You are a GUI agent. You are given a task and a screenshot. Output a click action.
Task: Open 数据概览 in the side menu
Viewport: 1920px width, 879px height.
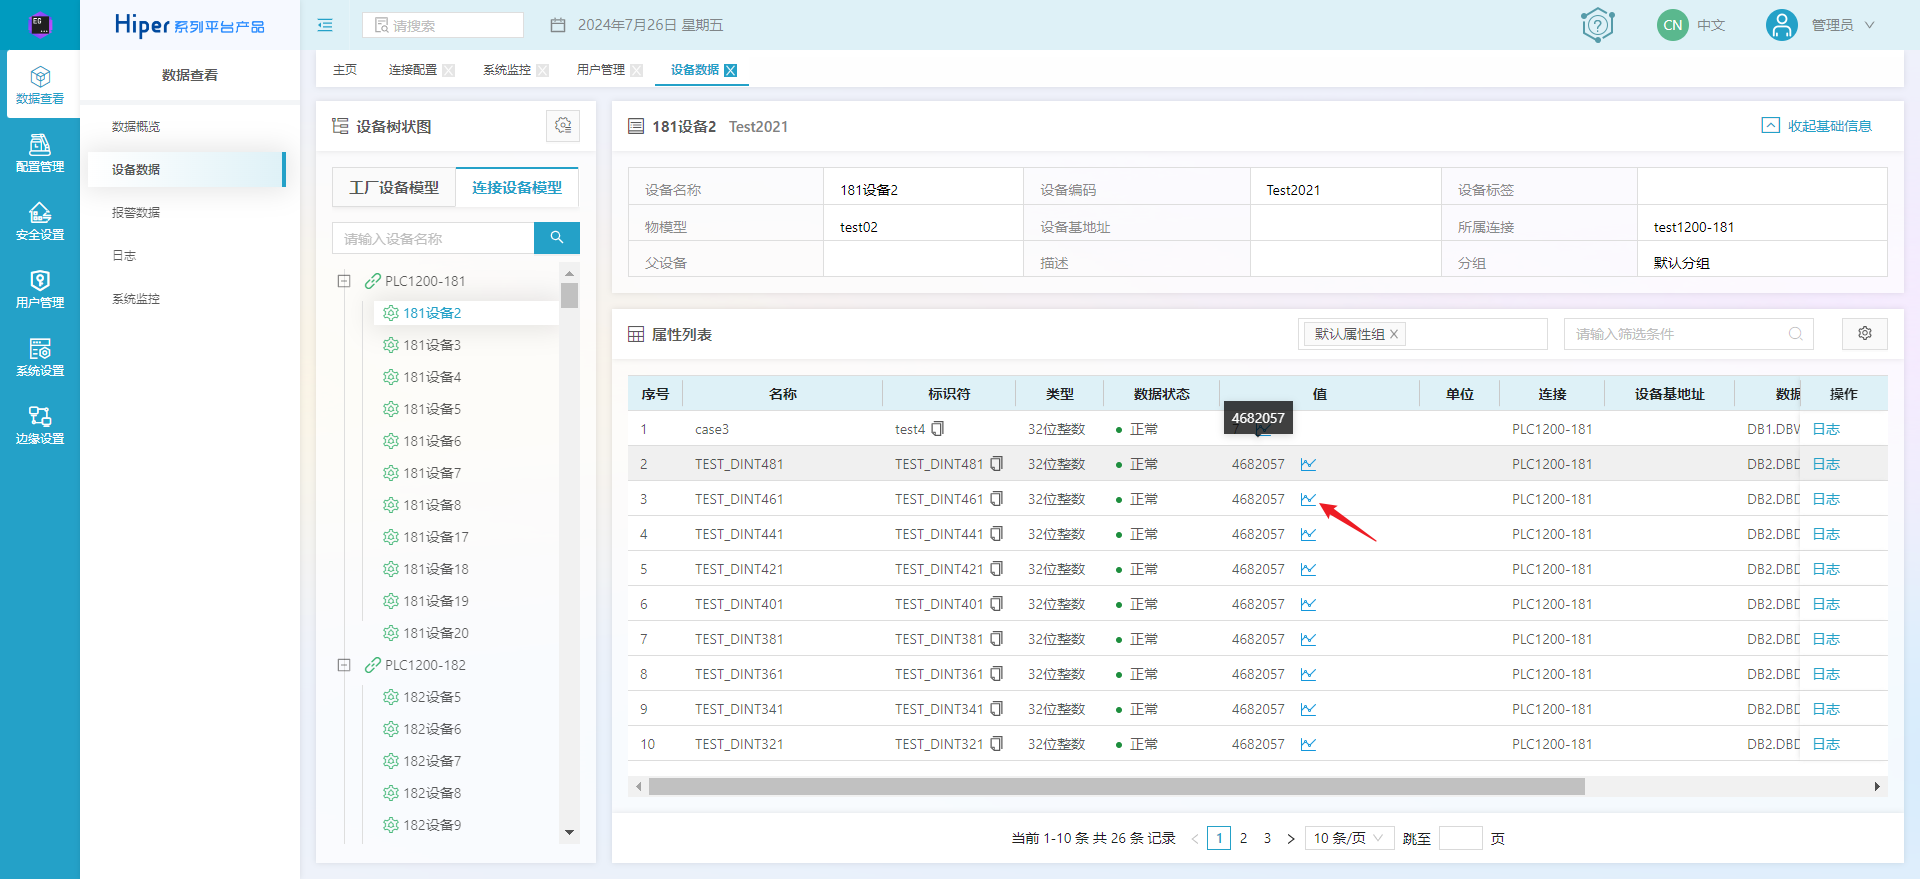[136, 127]
